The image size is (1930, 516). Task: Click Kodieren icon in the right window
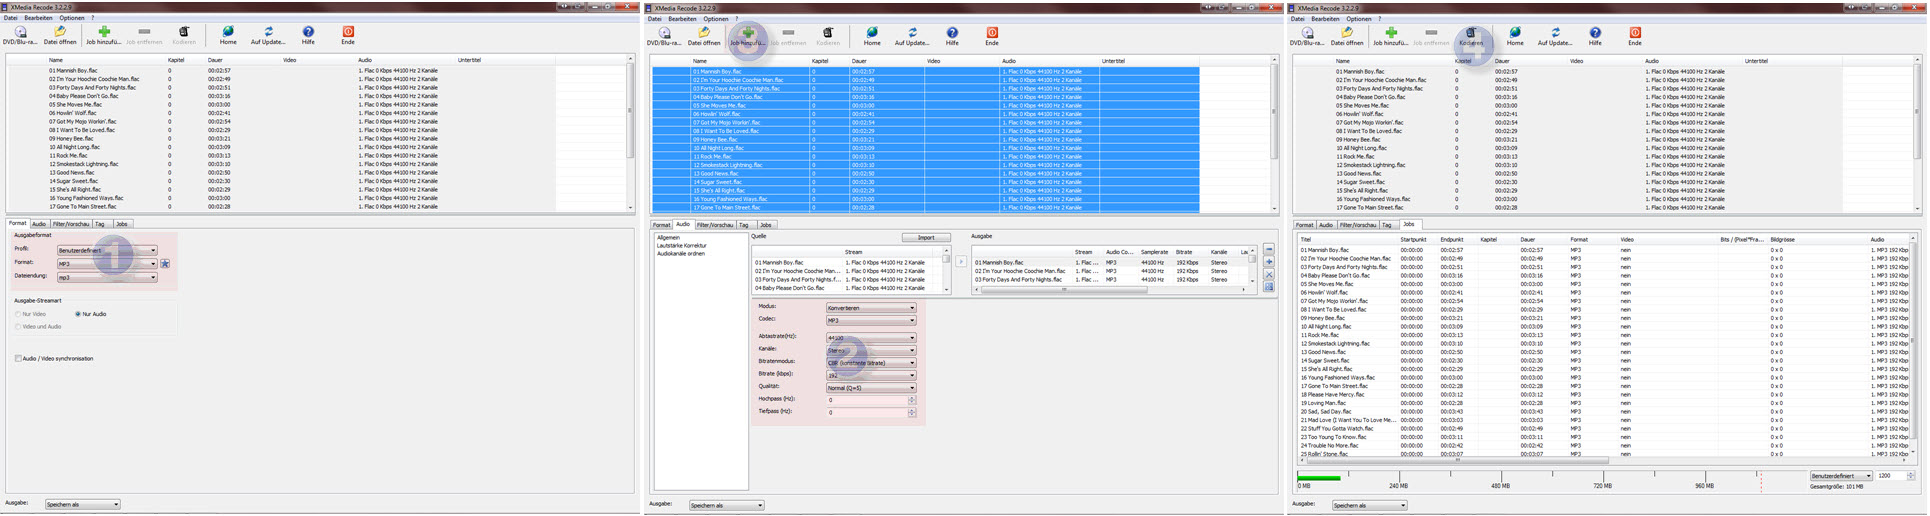(x=1471, y=36)
